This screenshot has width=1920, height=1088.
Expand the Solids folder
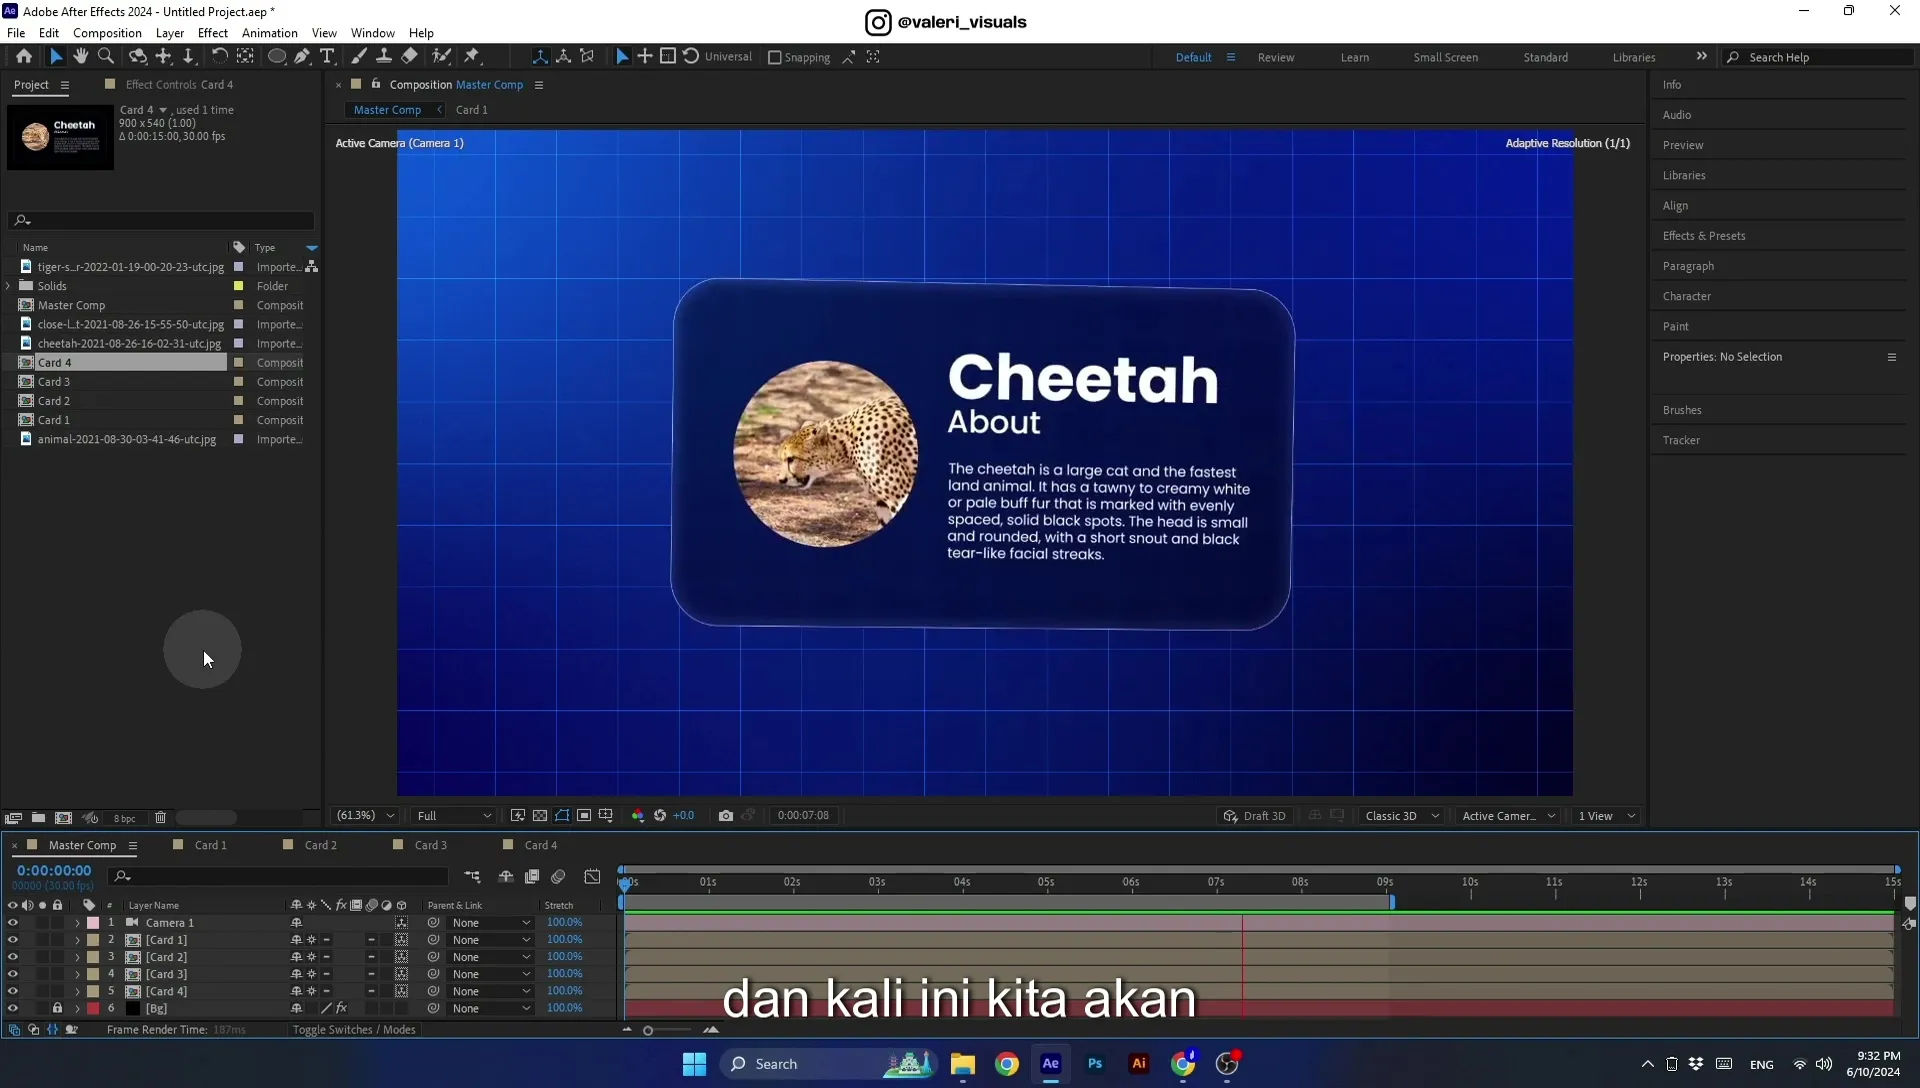coord(9,286)
